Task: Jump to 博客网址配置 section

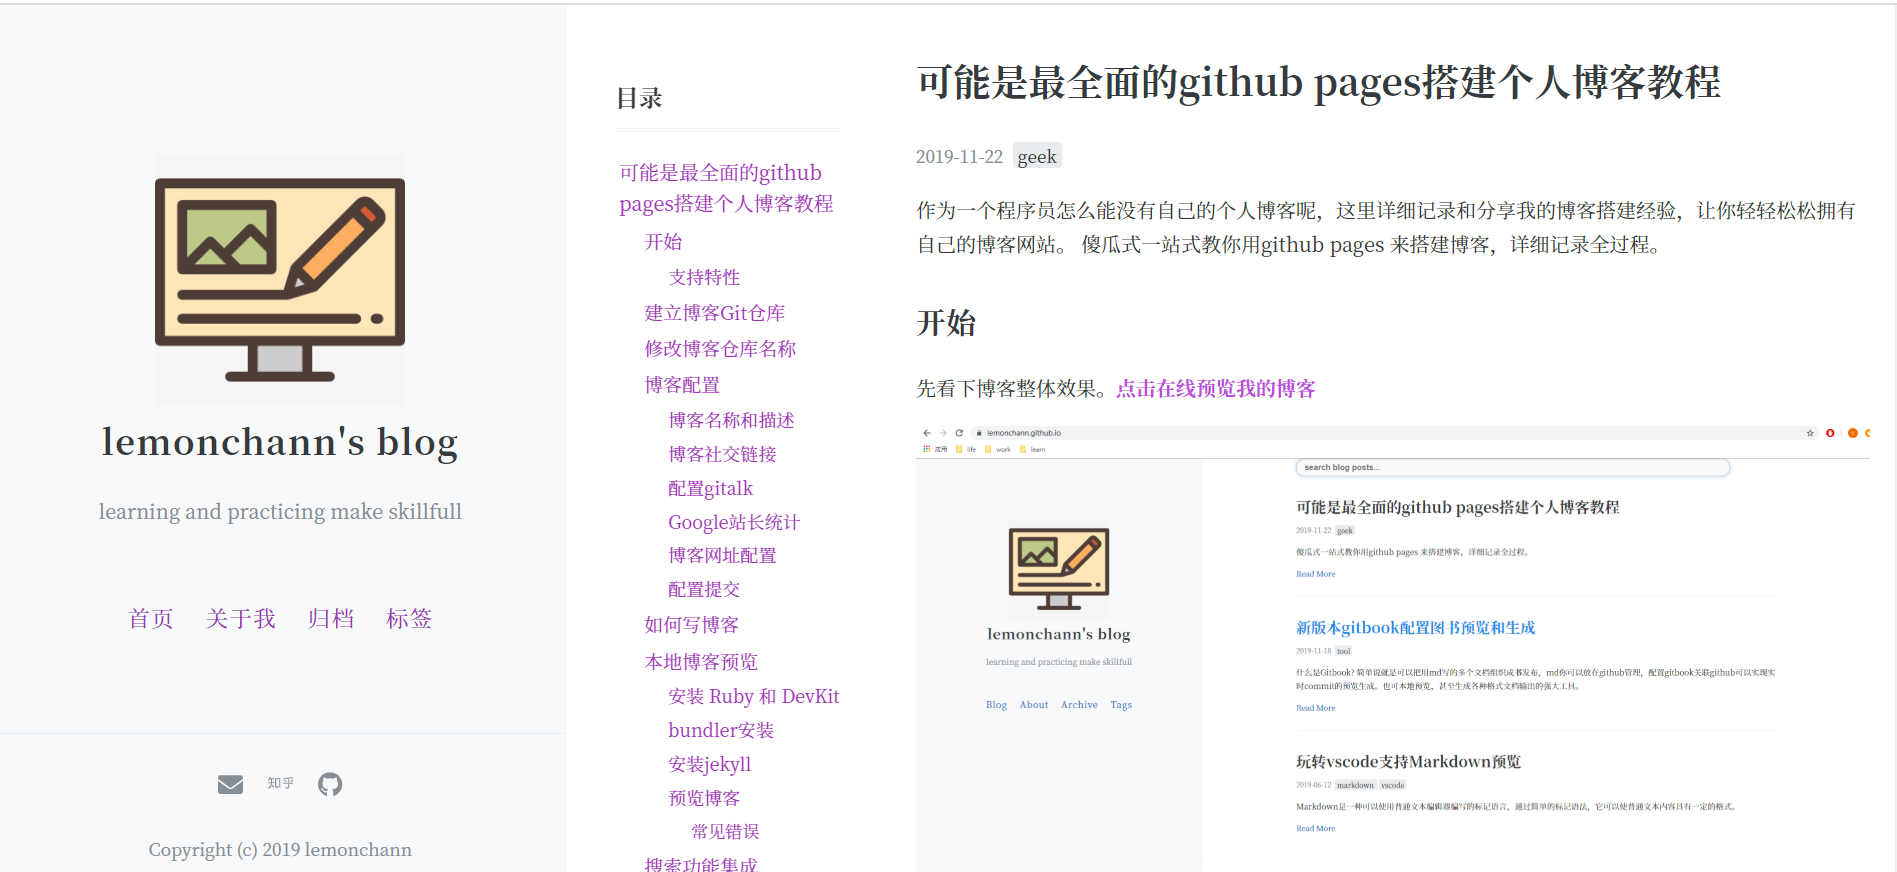Action: [722, 555]
